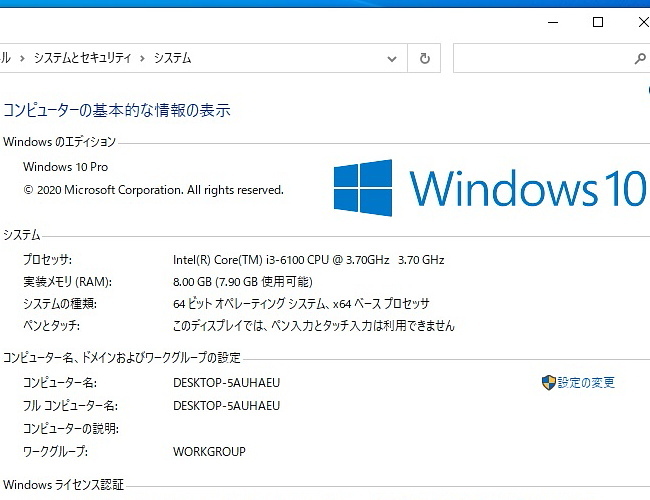Maximize the System window

(598, 22)
